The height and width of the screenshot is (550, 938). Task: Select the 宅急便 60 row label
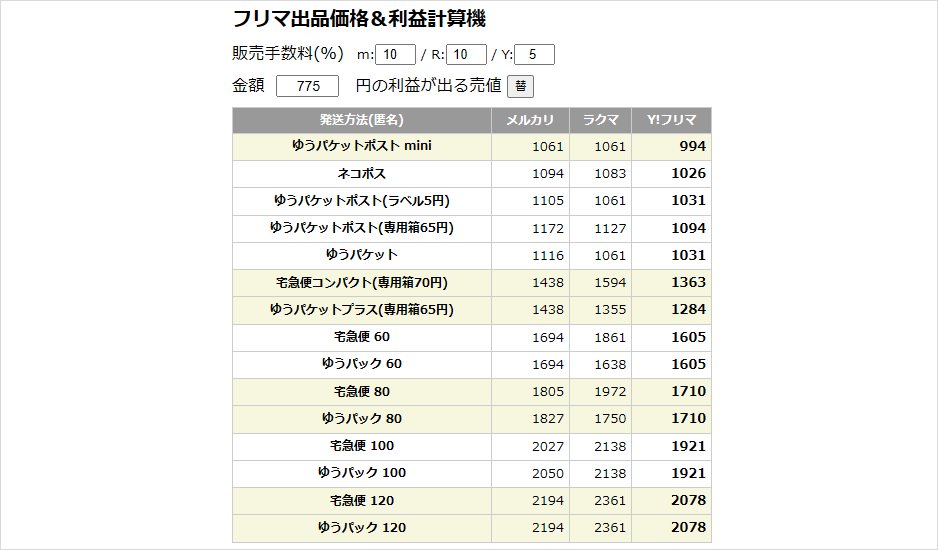point(361,337)
